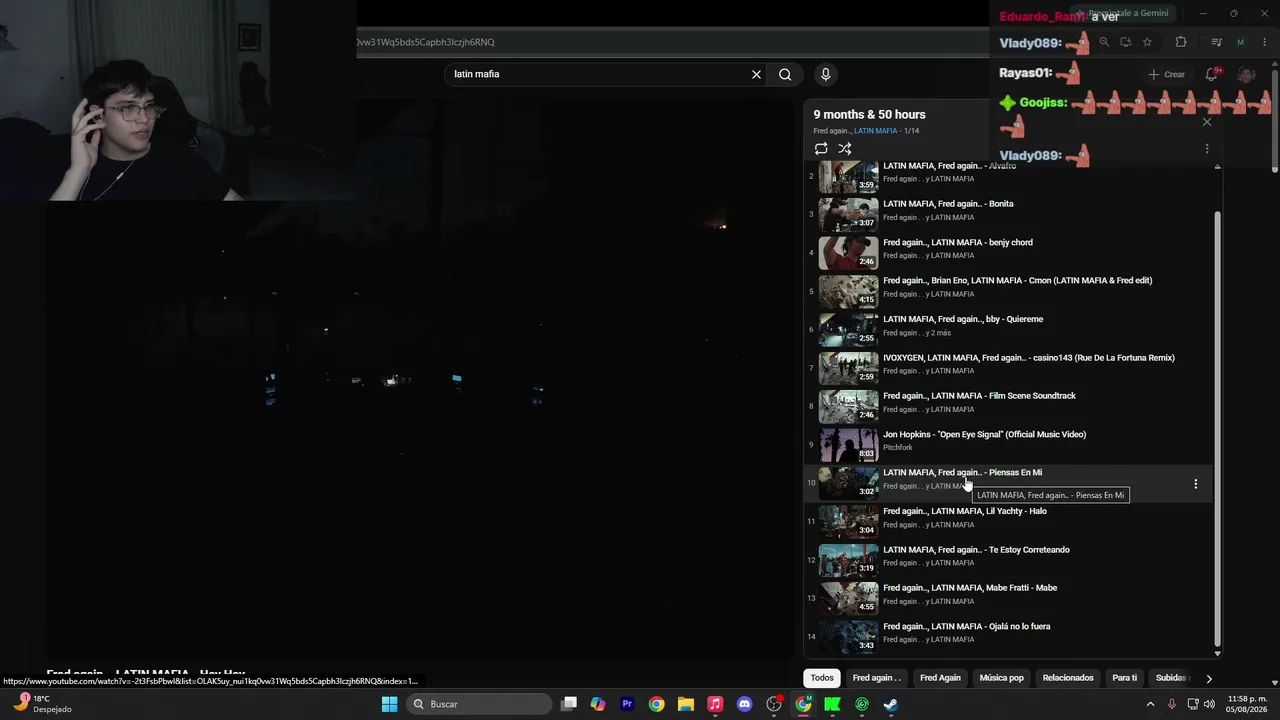Viewport: 1280px width, 720px height.
Task: Select the Bonita playlist video thumbnail
Action: tap(849, 214)
